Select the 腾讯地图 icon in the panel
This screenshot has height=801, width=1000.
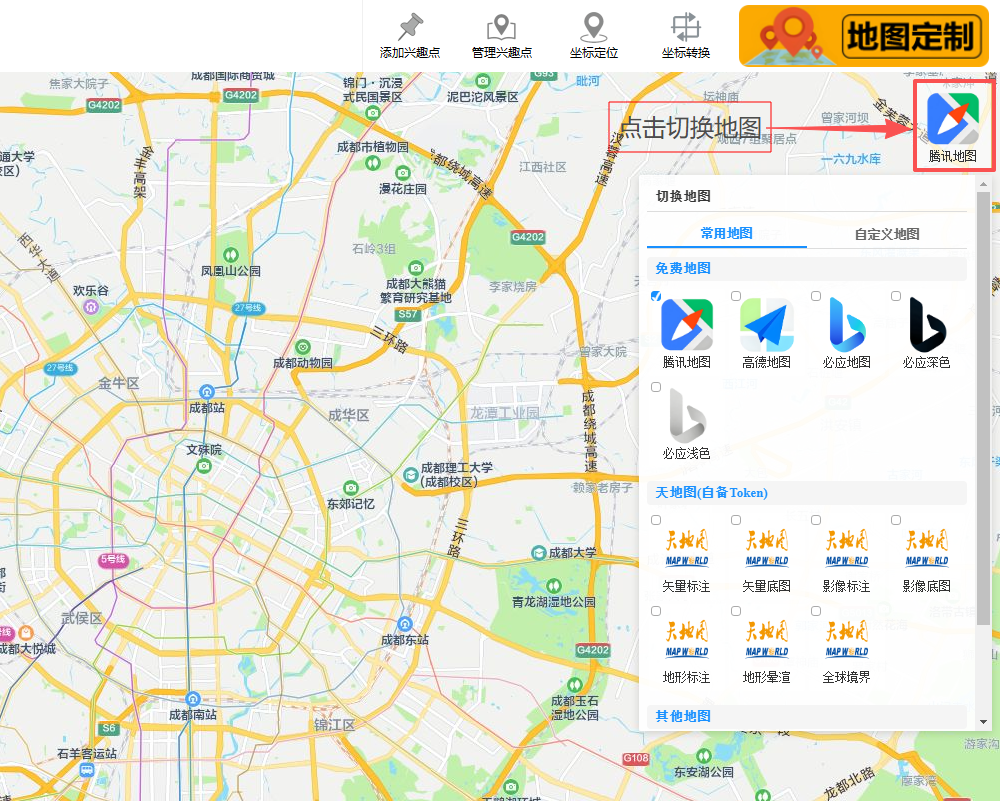pyautogui.click(x=686, y=325)
